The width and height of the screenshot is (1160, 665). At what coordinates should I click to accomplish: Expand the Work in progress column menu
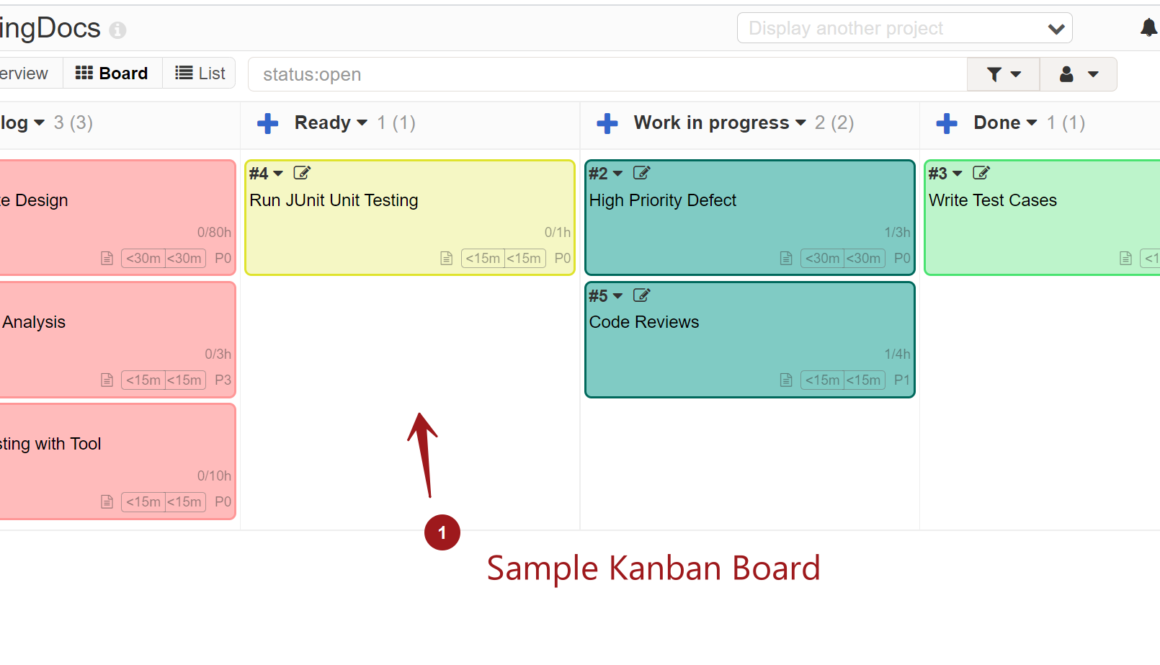[x=800, y=123]
